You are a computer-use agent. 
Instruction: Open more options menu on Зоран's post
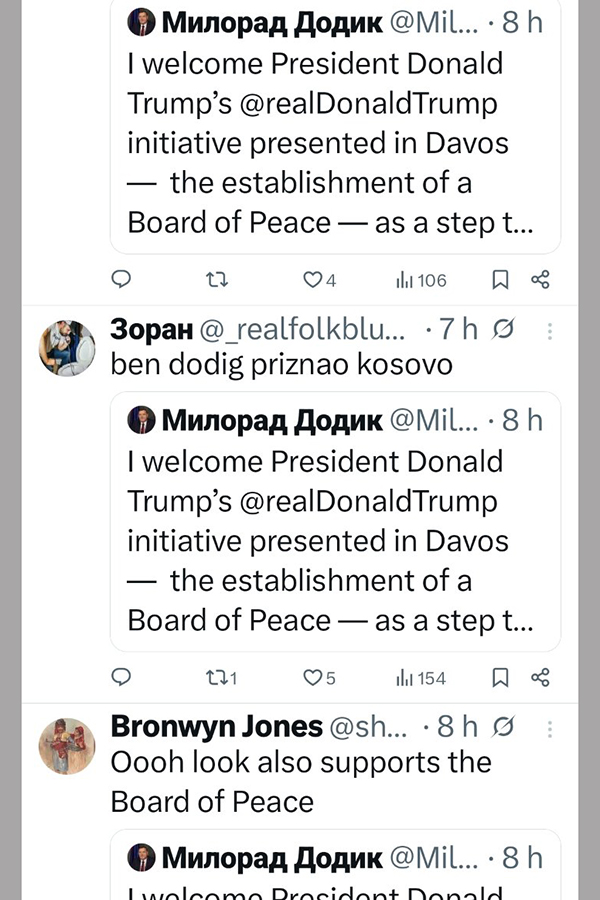pyautogui.click(x=549, y=330)
